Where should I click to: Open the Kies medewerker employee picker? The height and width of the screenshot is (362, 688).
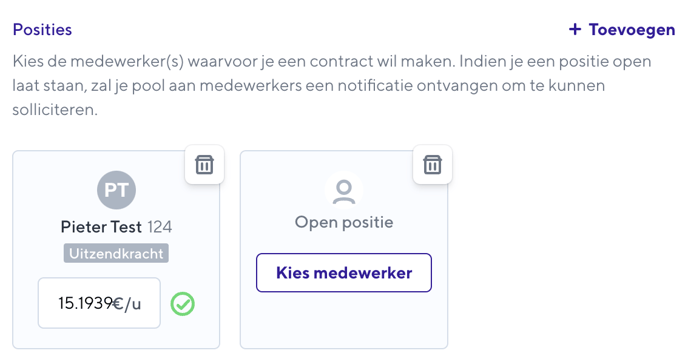tap(344, 272)
